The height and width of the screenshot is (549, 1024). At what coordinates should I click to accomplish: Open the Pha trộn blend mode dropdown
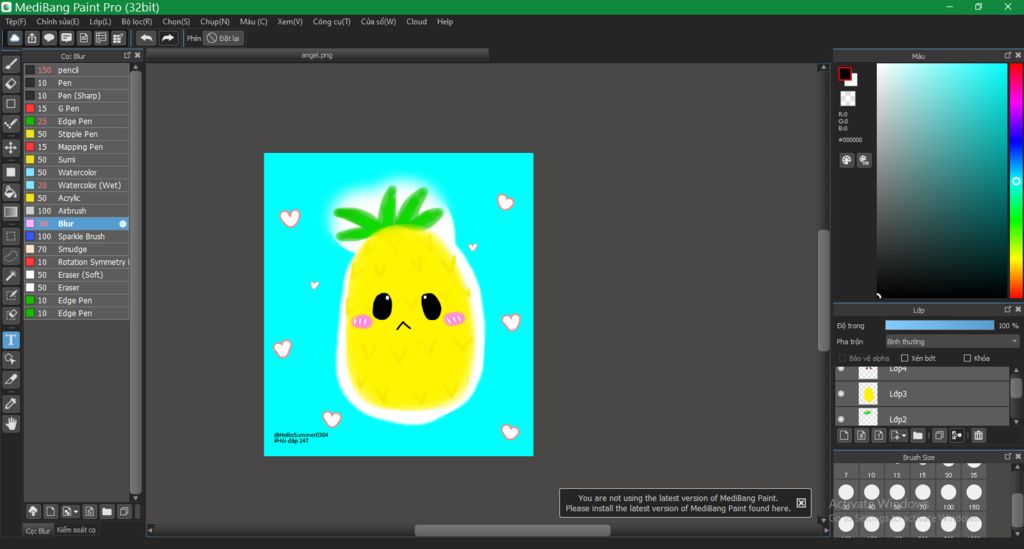[952, 341]
